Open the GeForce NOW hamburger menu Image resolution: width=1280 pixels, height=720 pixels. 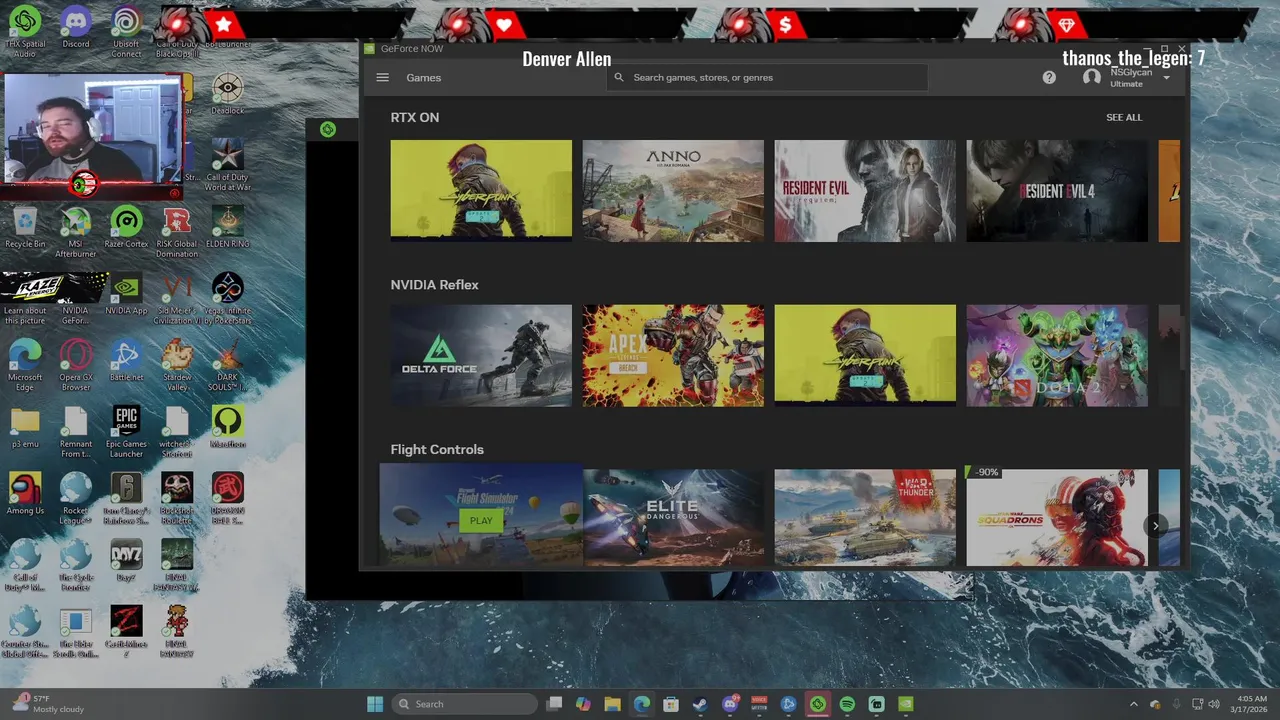point(382,77)
